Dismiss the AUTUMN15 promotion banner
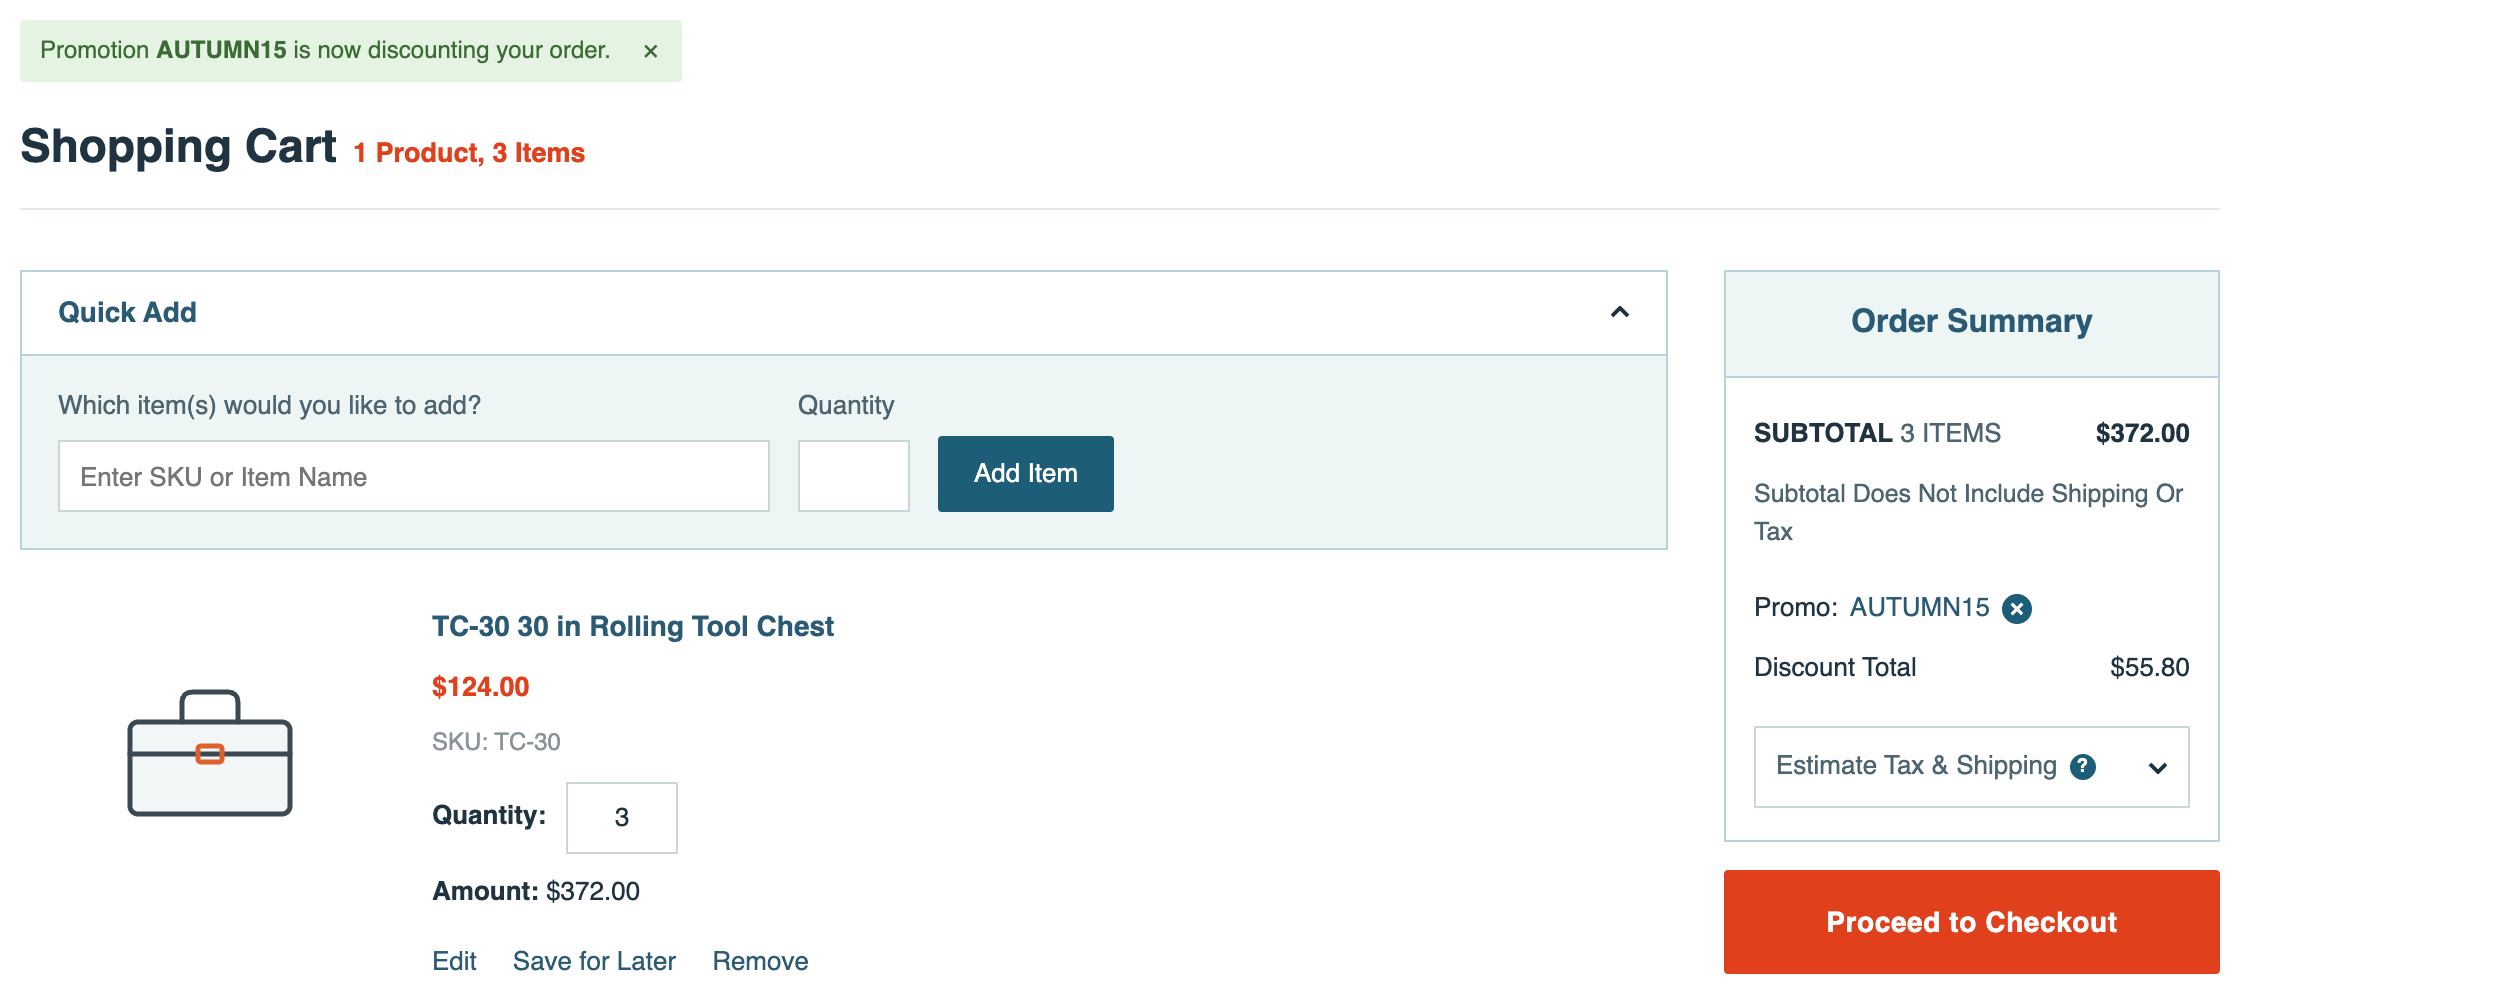This screenshot has width=2520, height=1000. pyautogui.click(x=650, y=51)
